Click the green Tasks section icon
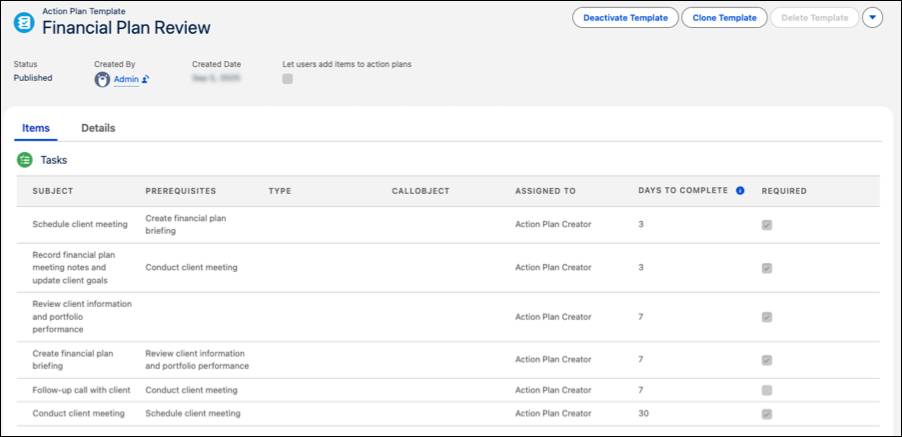This screenshot has height=437, width=902. click(x=25, y=159)
